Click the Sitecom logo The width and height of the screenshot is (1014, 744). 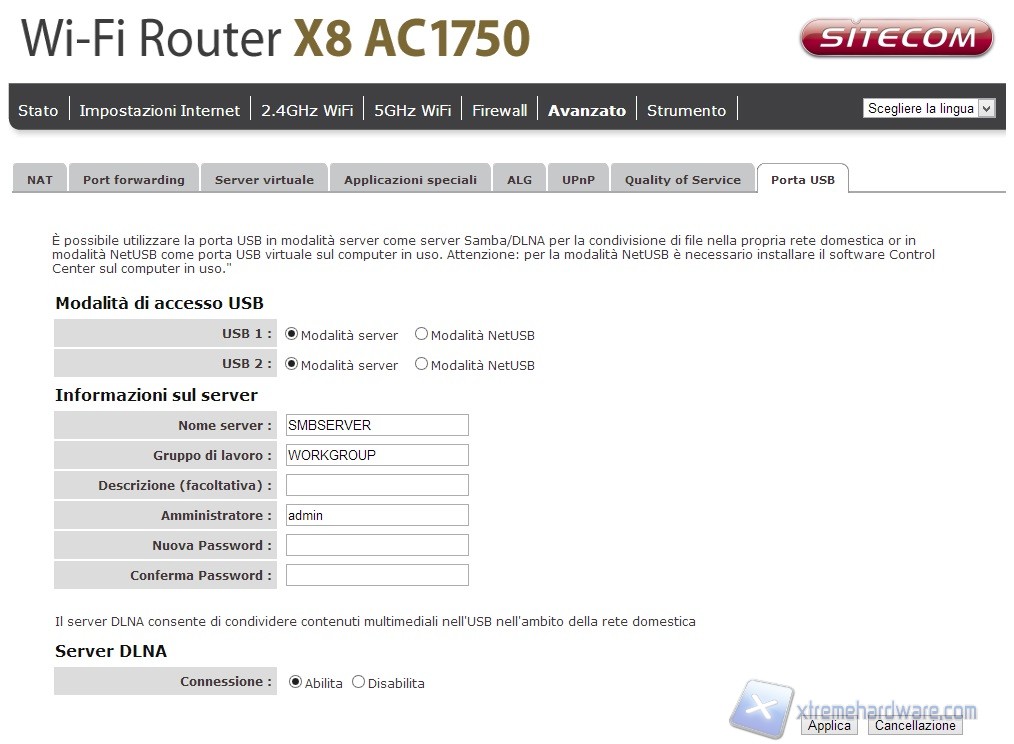click(897, 38)
